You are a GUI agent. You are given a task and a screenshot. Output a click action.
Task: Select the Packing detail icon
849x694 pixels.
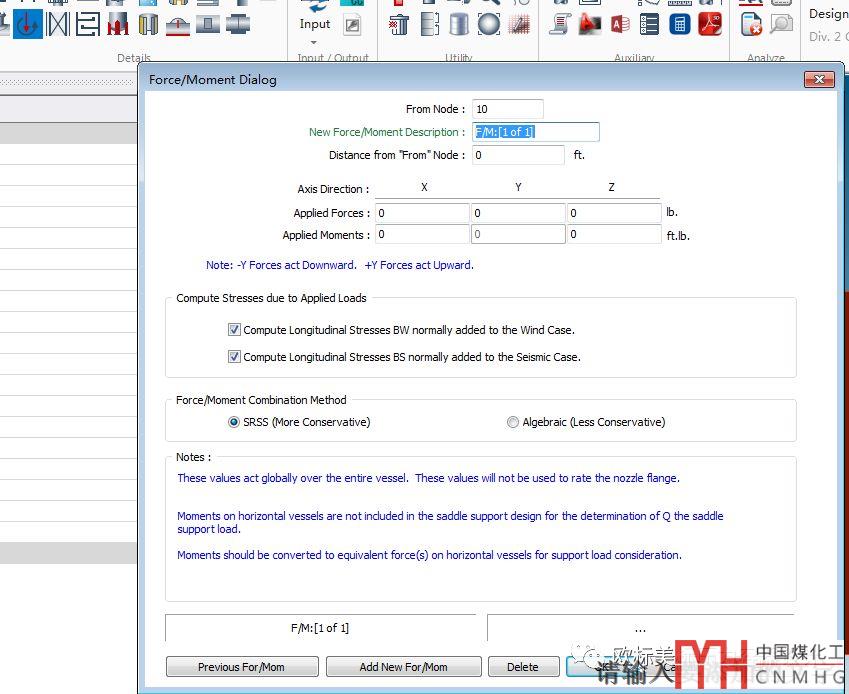tap(58, 24)
